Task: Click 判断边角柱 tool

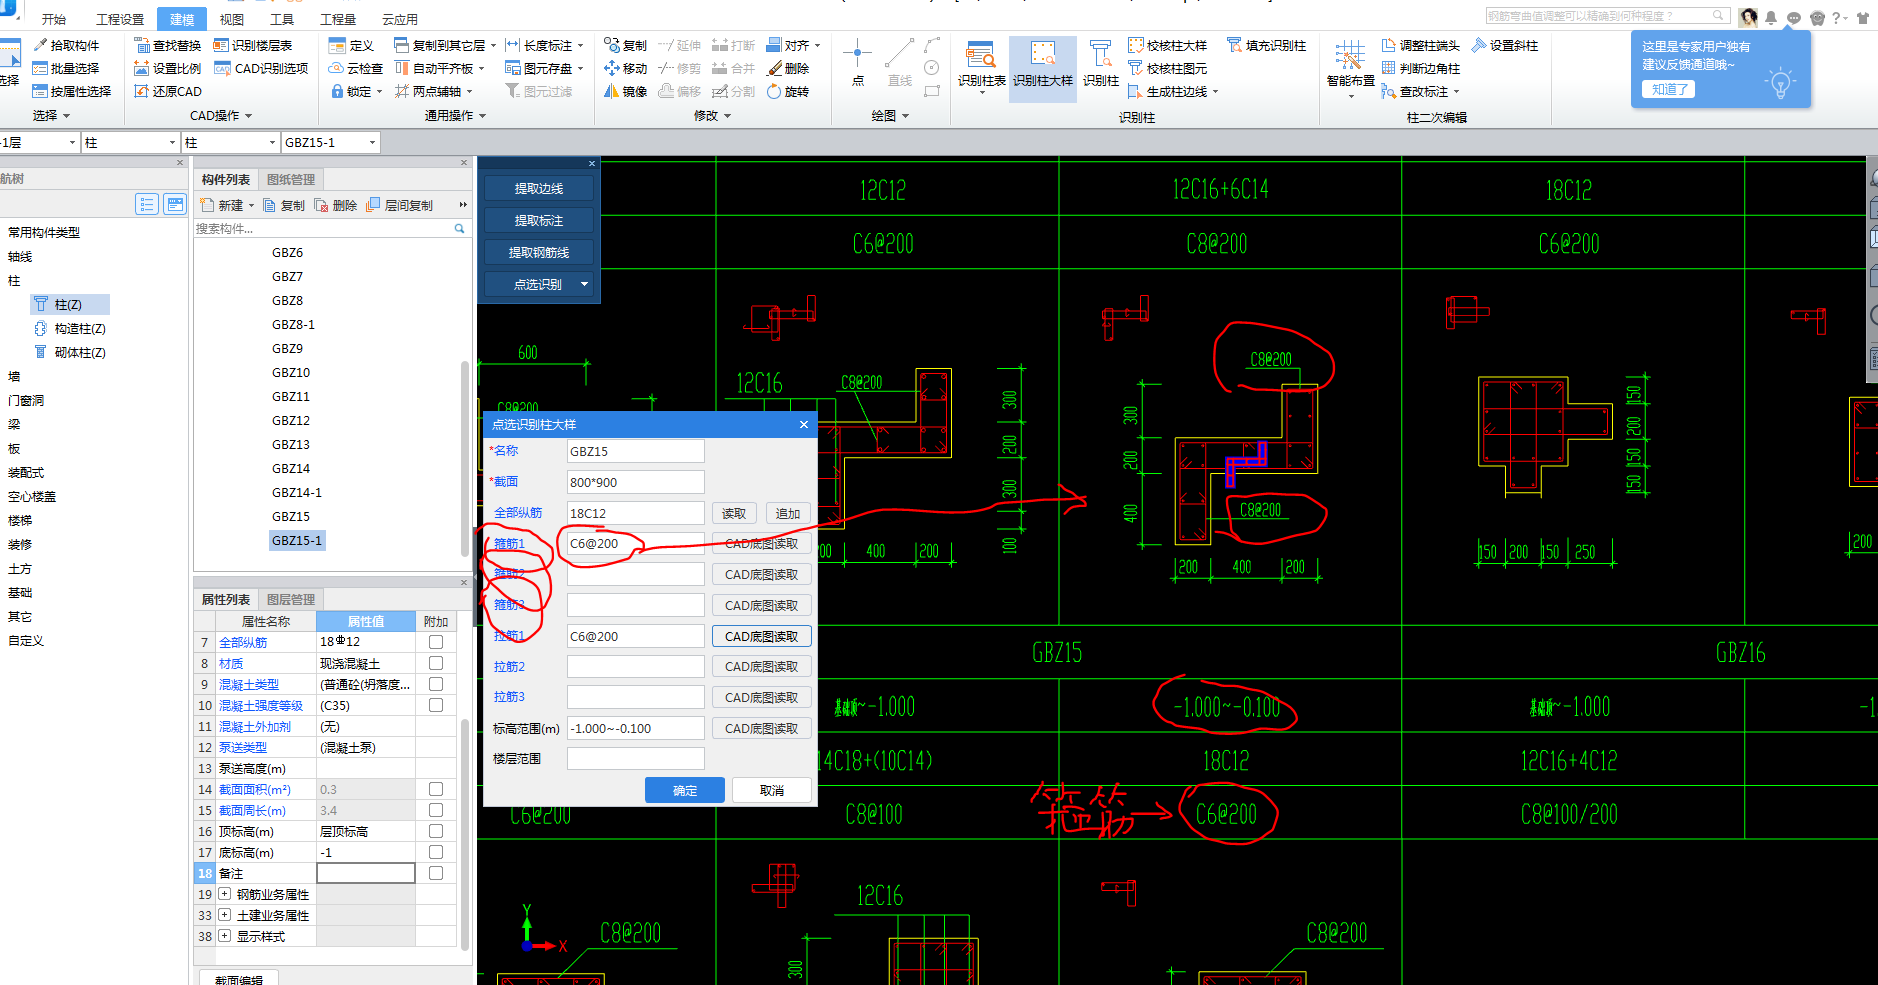Action: [x=1421, y=68]
